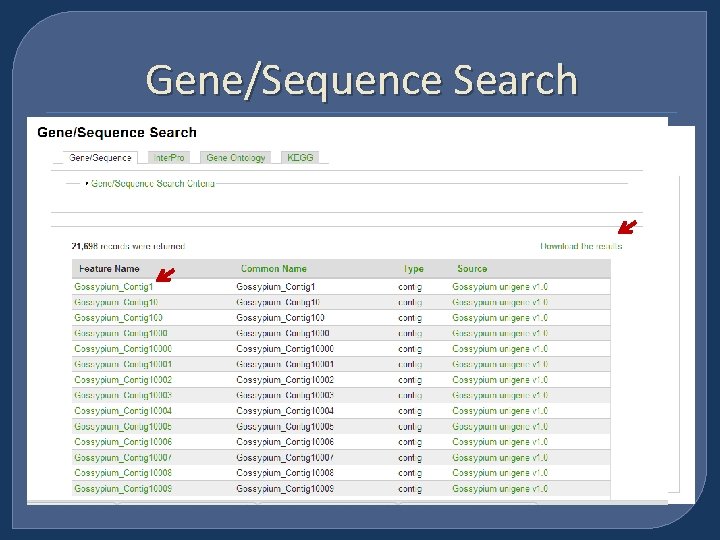This screenshot has height=540, width=720.
Task: Sort by Source column header
Action: tap(472, 269)
